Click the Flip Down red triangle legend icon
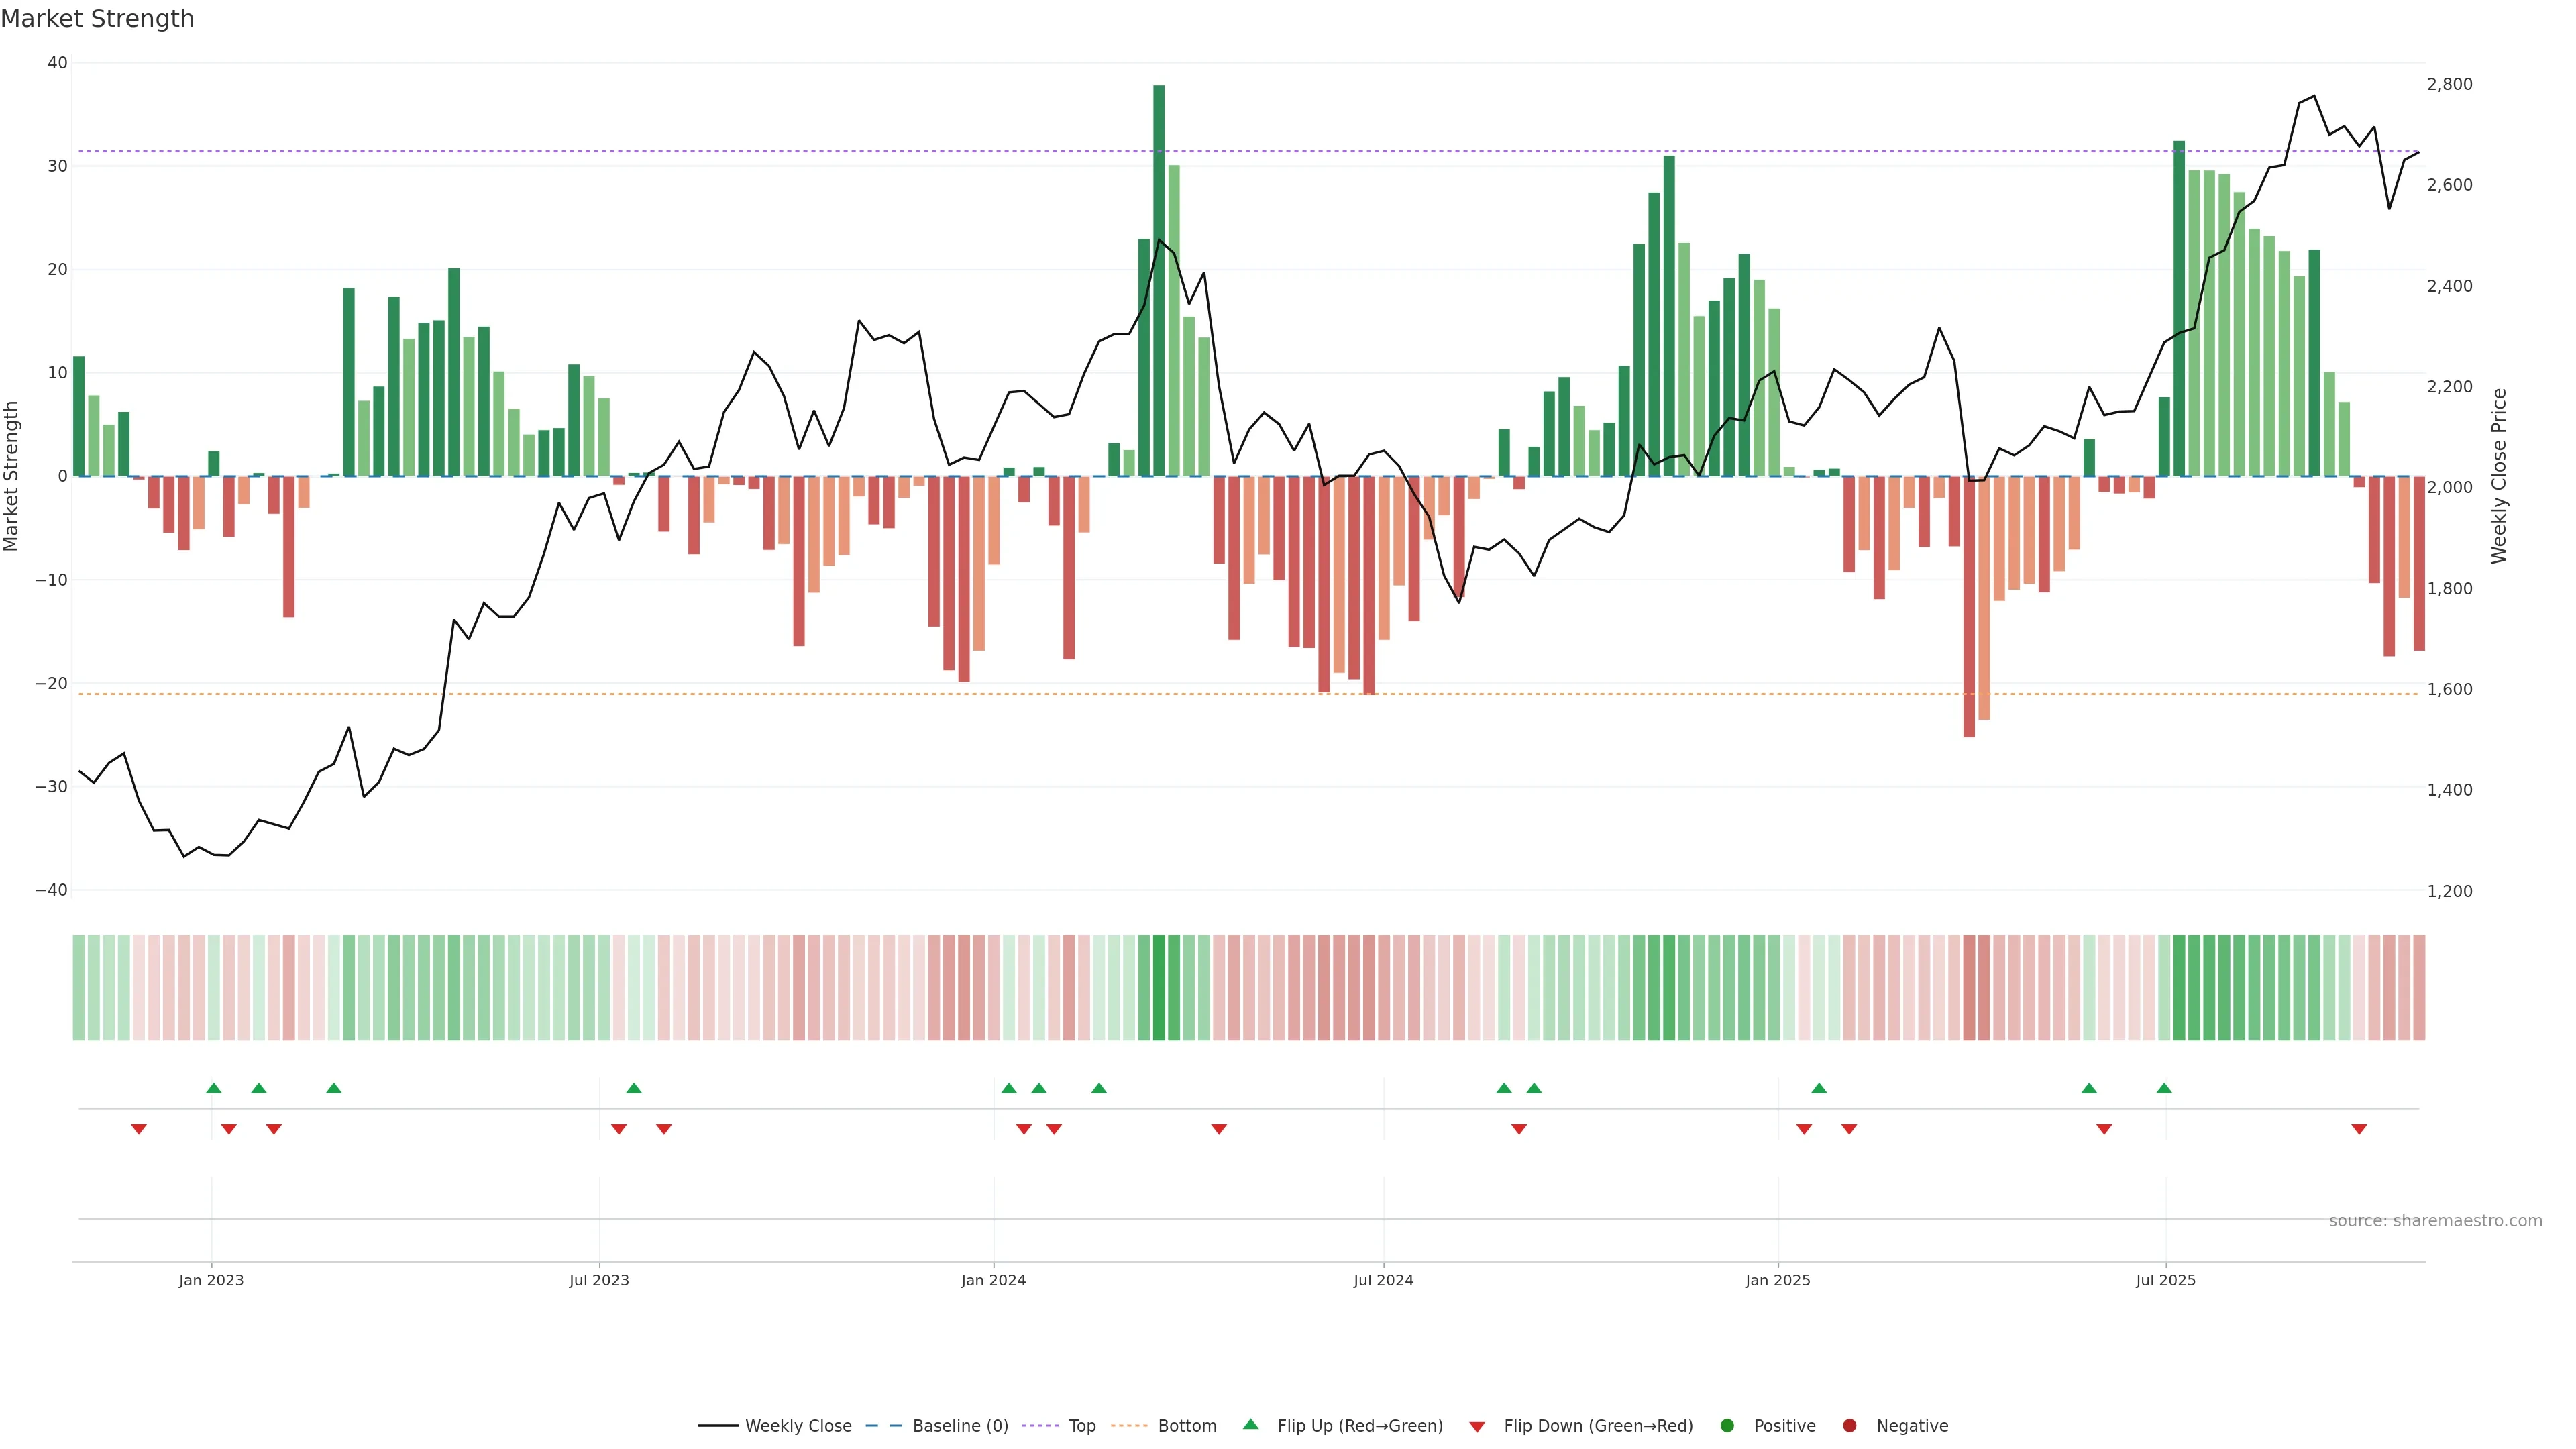Image resolution: width=2576 pixels, height=1449 pixels. pos(1477,1427)
